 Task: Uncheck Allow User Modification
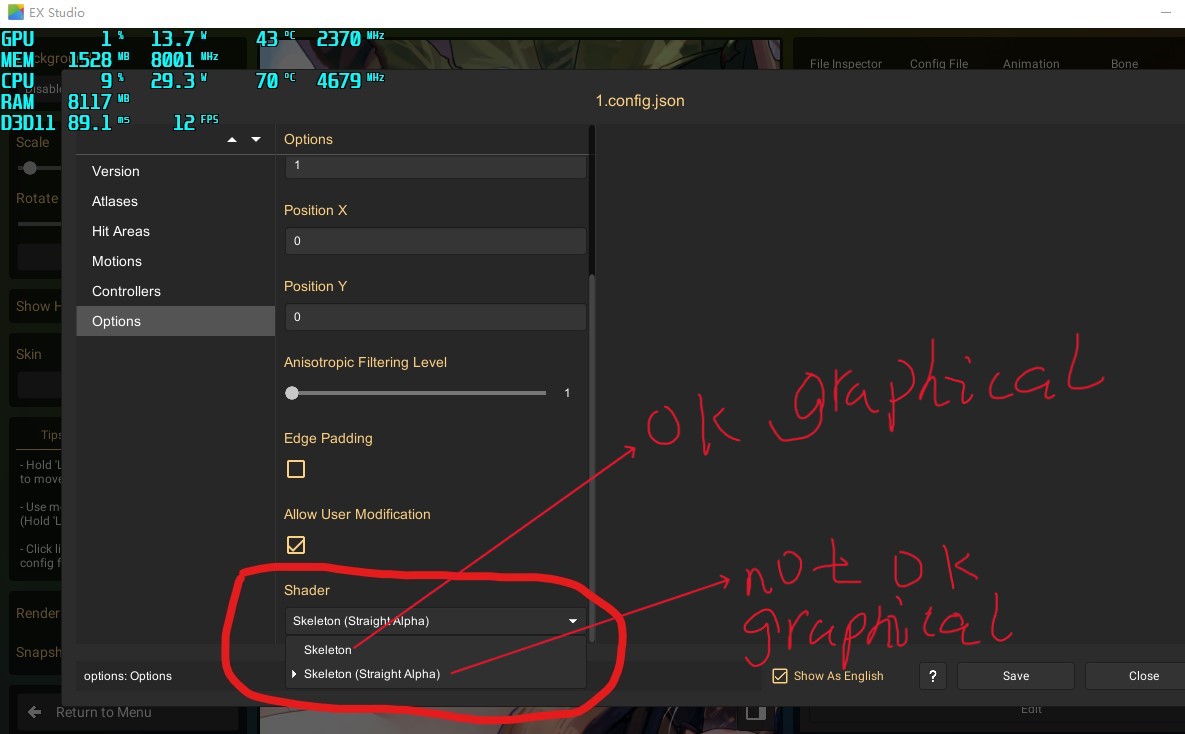pos(296,545)
